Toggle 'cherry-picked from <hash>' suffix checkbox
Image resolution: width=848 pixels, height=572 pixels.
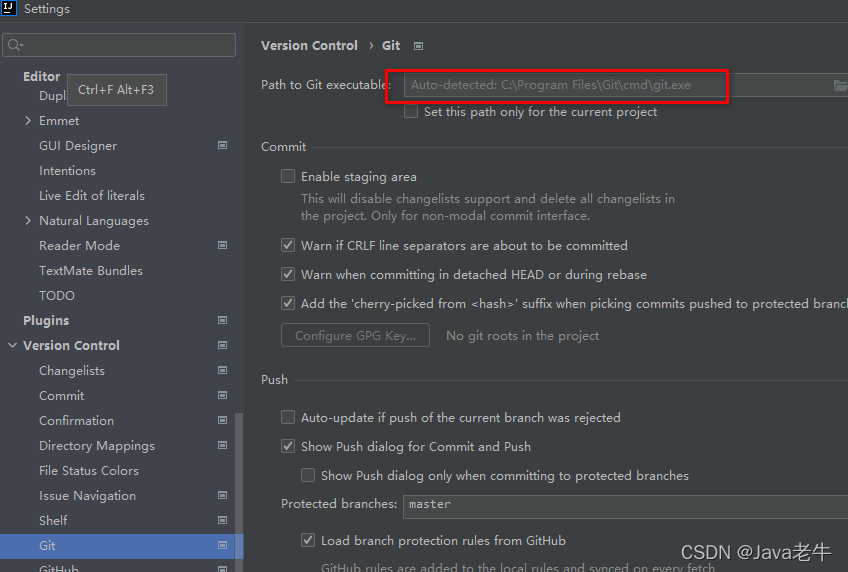pos(288,303)
